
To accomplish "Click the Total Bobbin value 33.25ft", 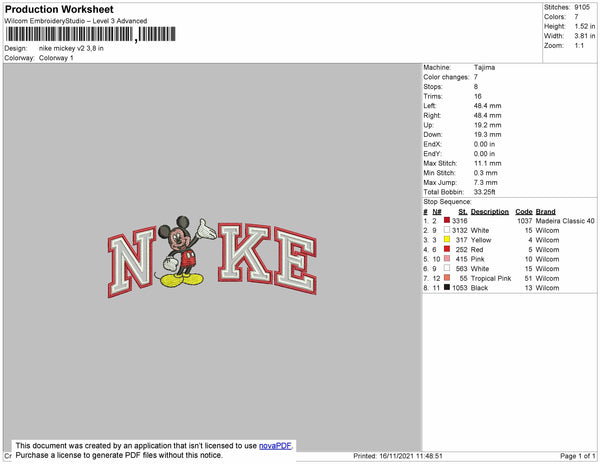I will (x=484, y=192).
